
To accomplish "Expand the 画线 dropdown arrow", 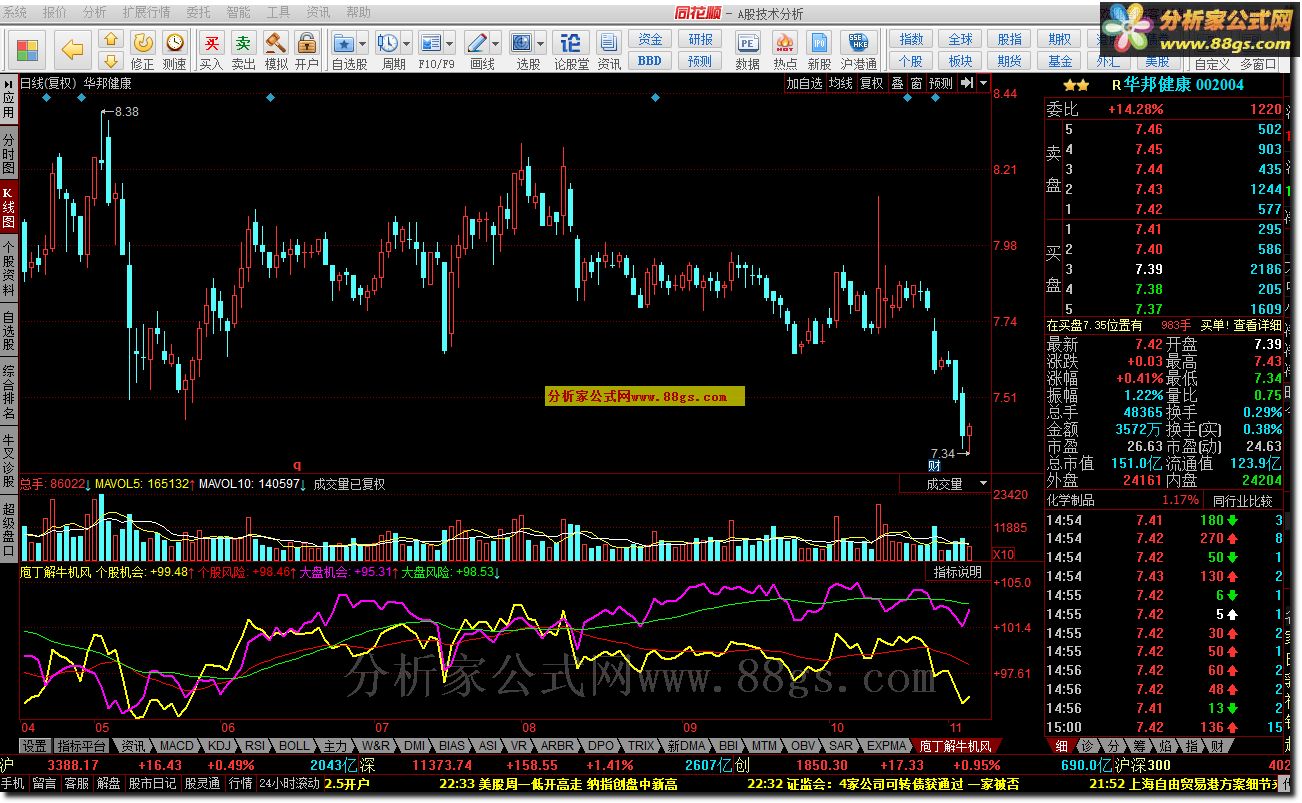I will (497, 43).
